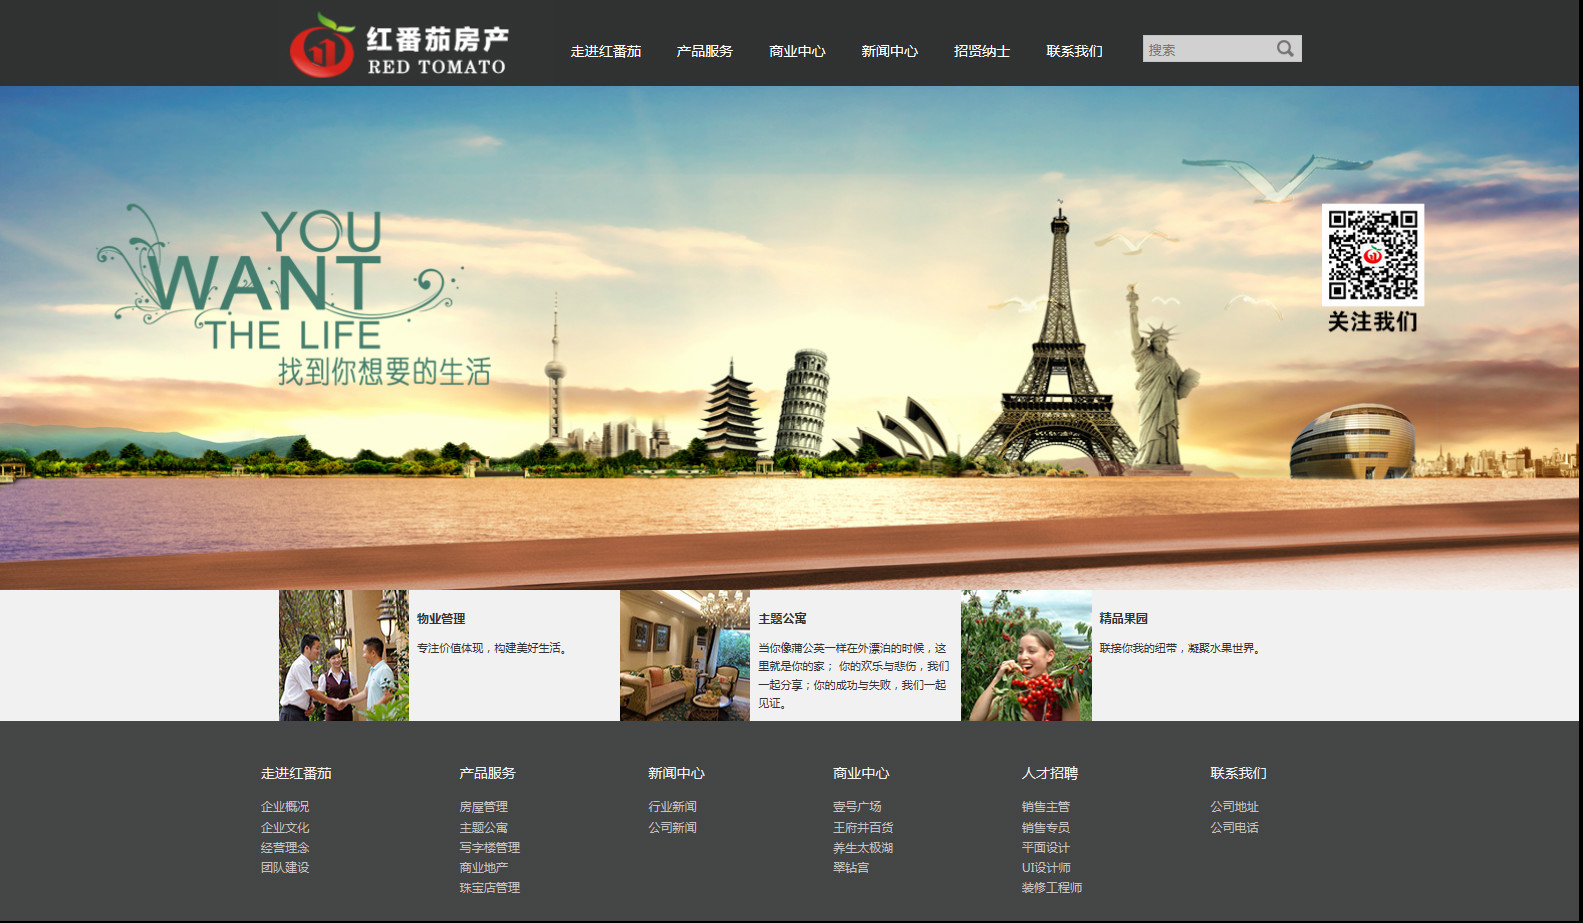
Task: View 平面设计 job link
Action: click(x=1046, y=848)
